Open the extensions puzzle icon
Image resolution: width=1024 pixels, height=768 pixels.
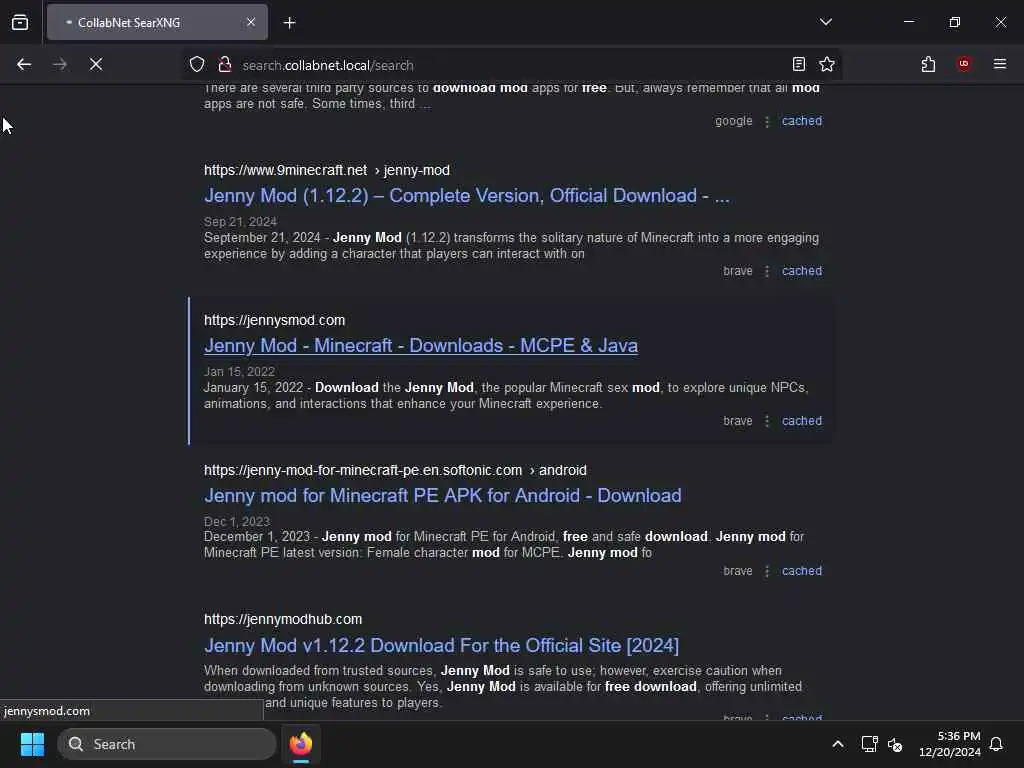[x=928, y=64]
